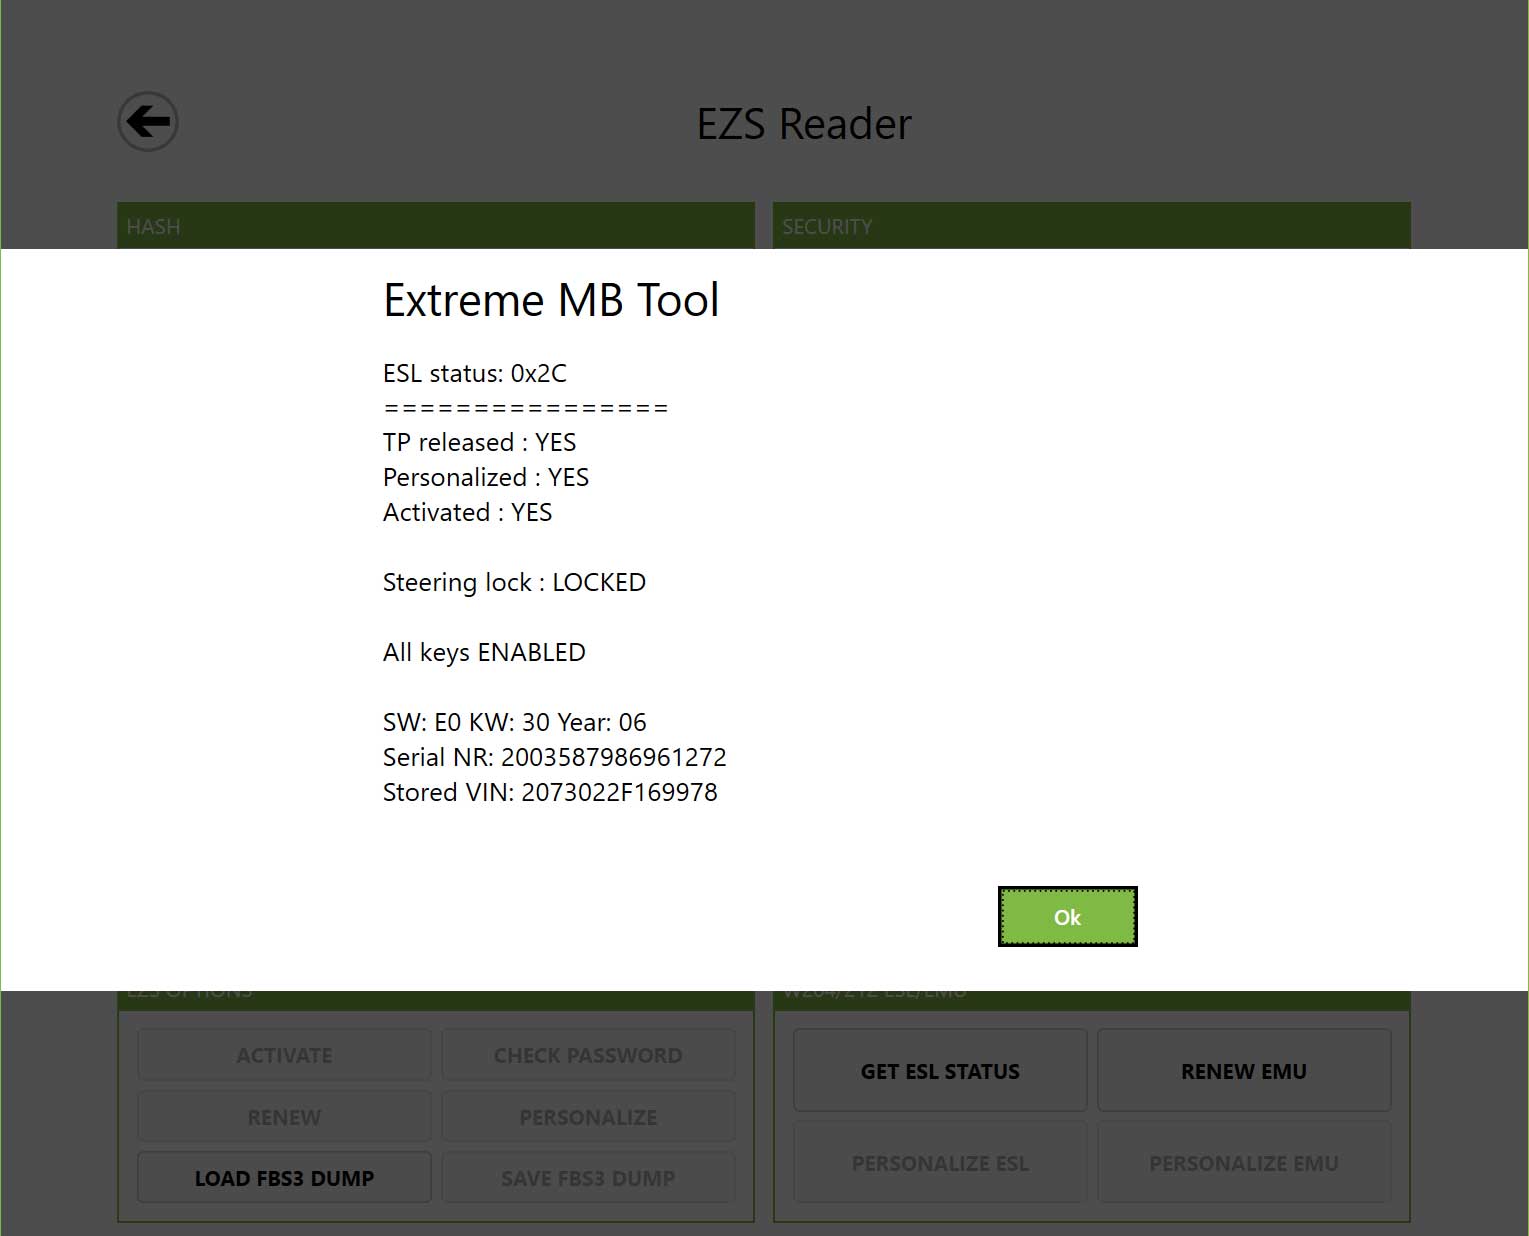Click the Serial NR value text

[554, 757]
